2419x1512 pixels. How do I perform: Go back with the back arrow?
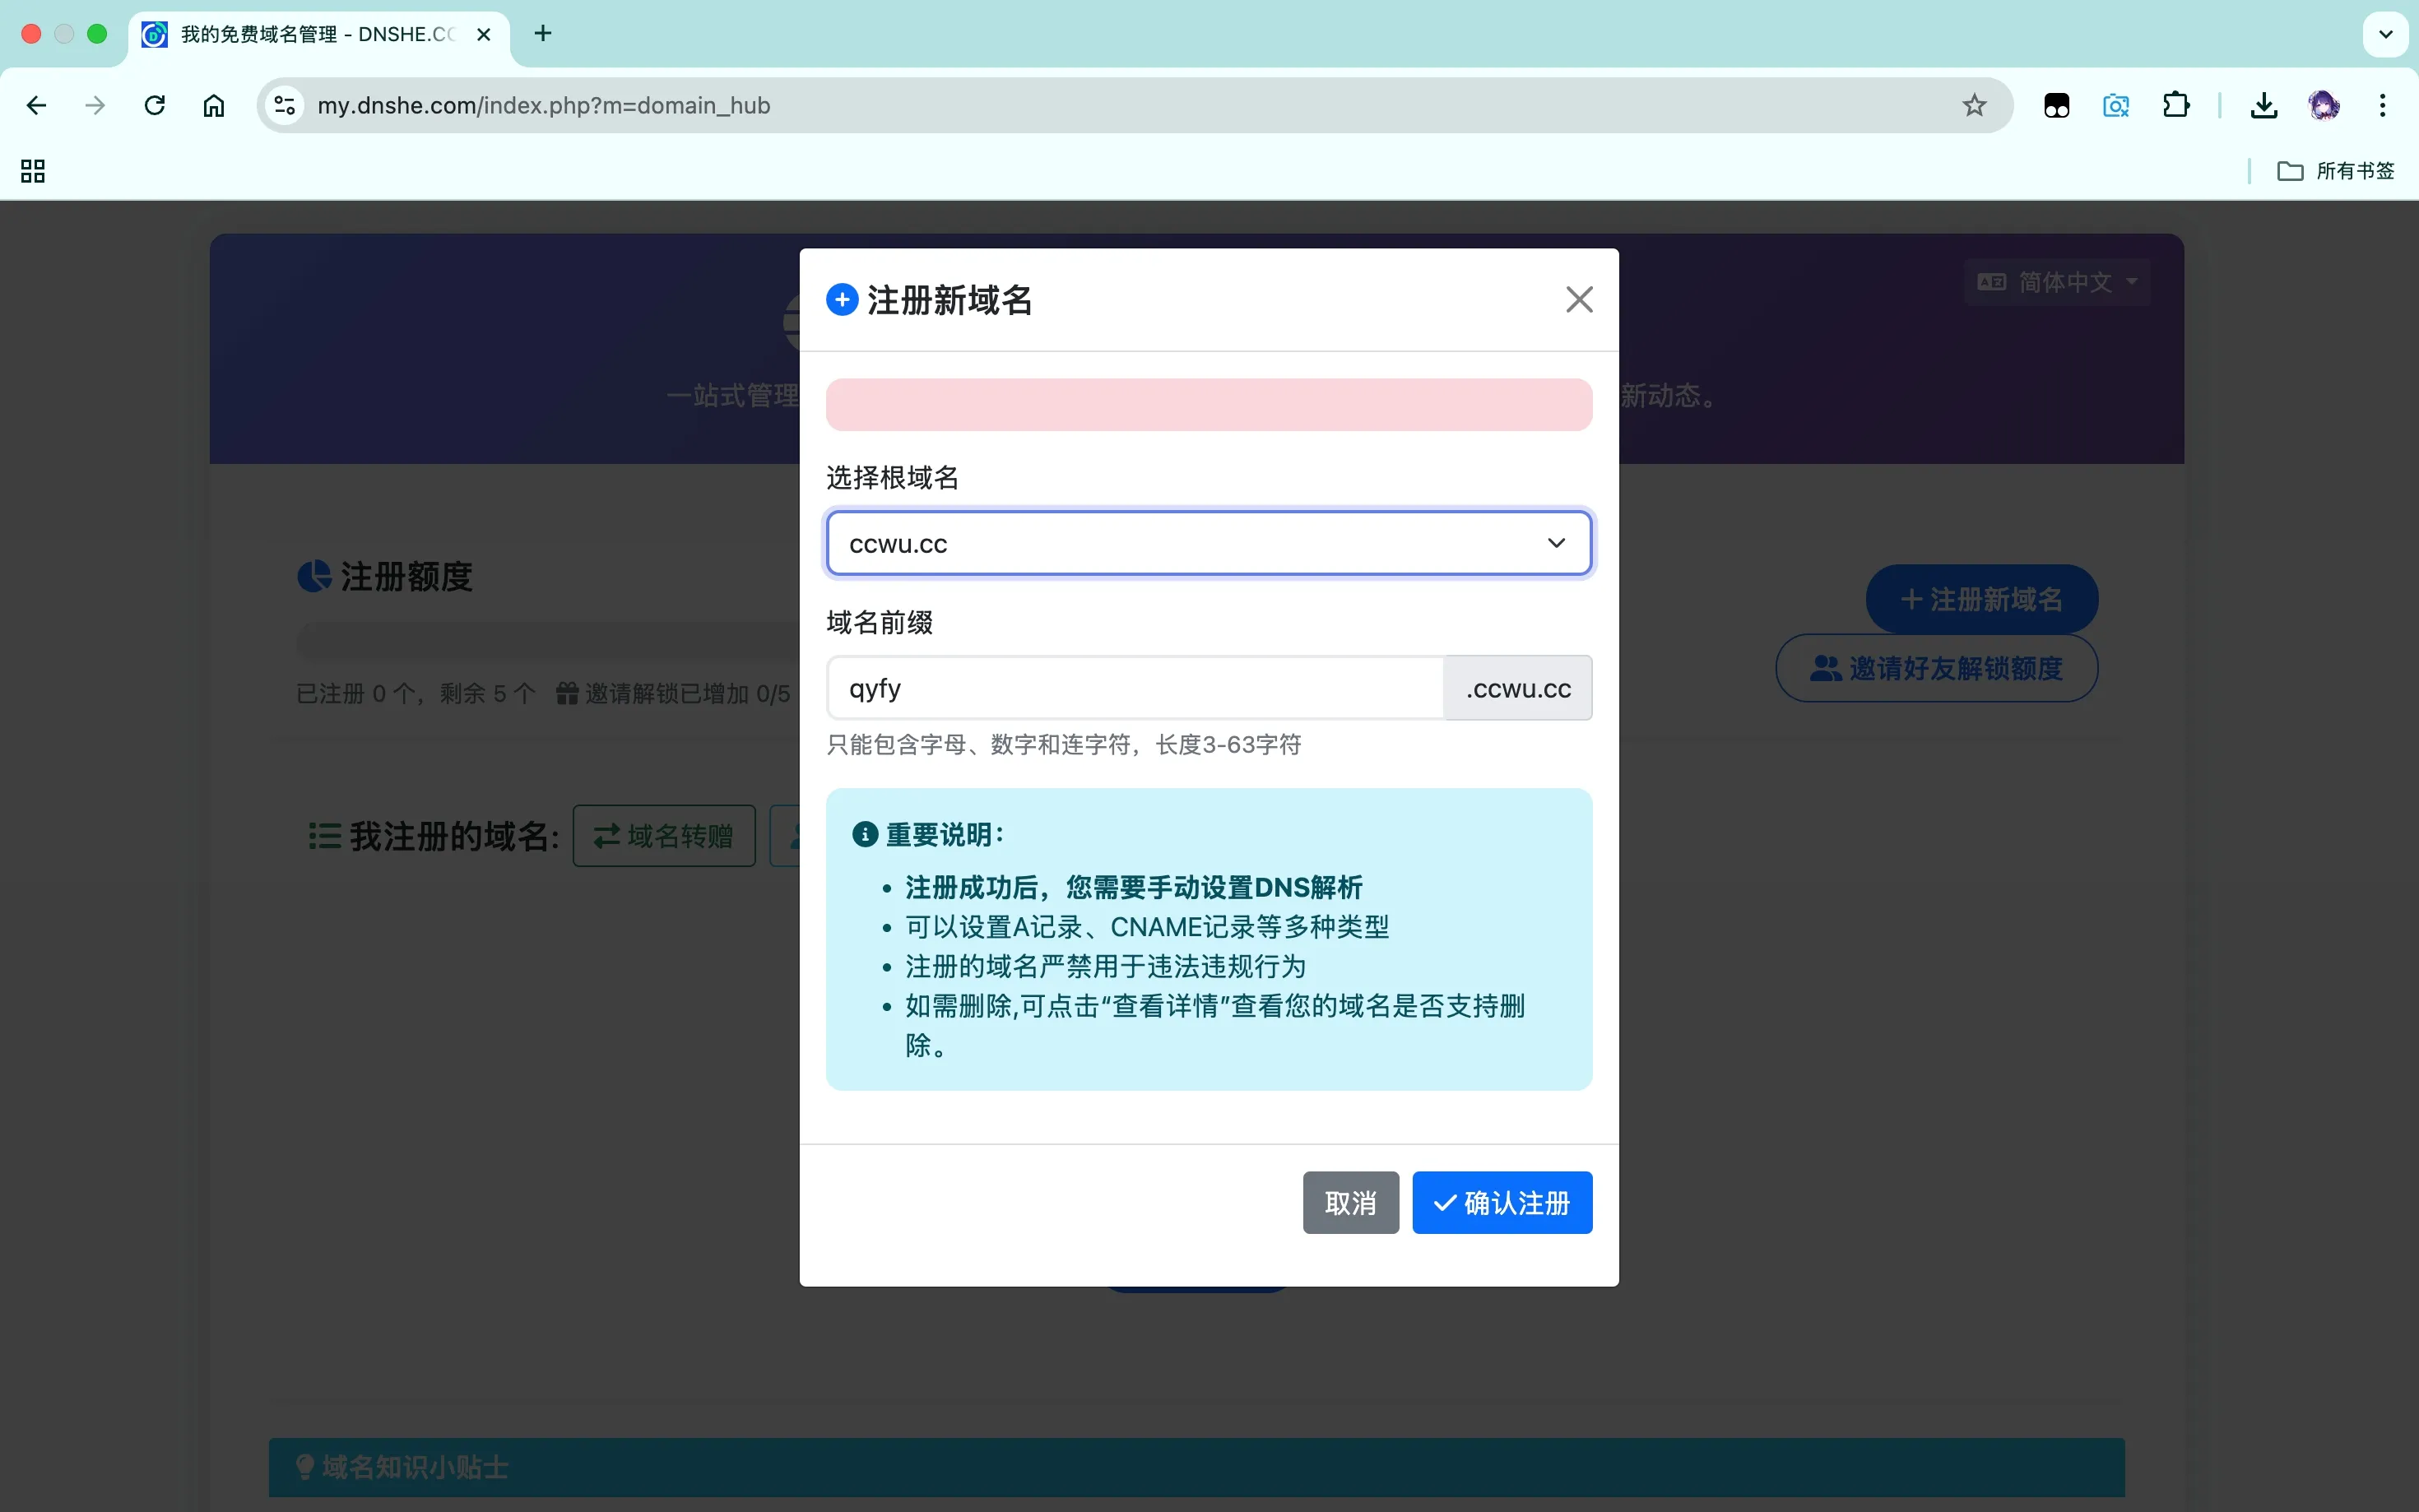click(37, 105)
